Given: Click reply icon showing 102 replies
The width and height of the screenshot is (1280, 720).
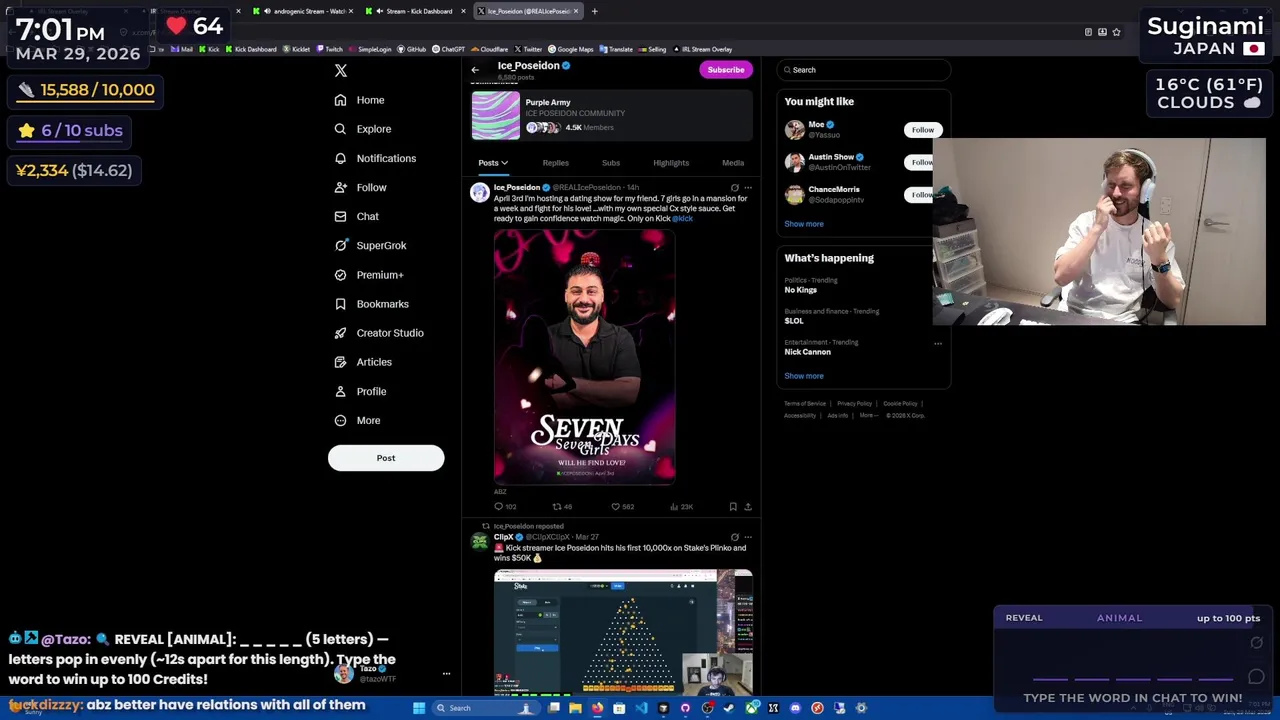Looking at the screenshot, I should [499, 507].
